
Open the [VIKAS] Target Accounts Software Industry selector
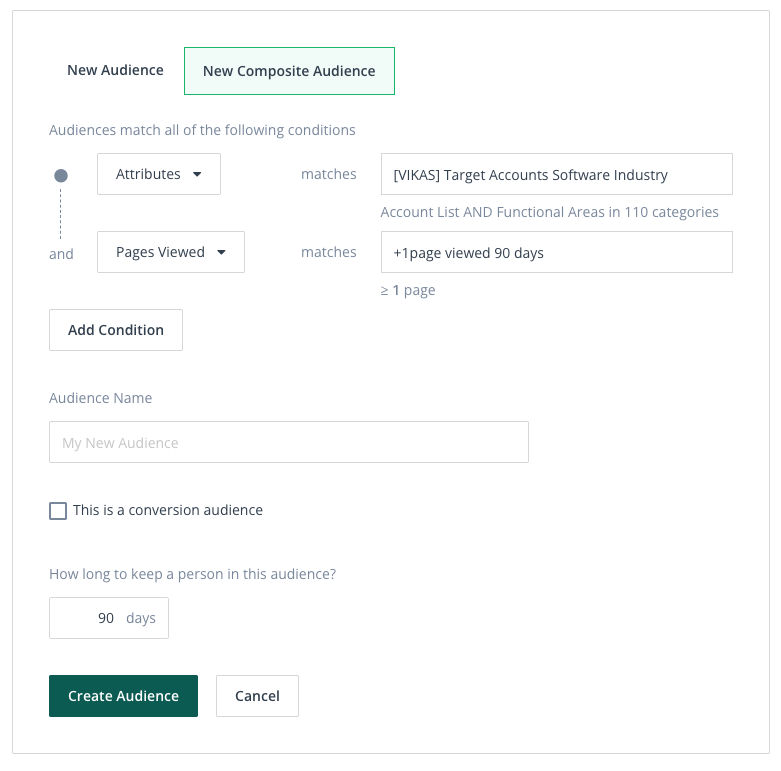[x=556, y=174]
